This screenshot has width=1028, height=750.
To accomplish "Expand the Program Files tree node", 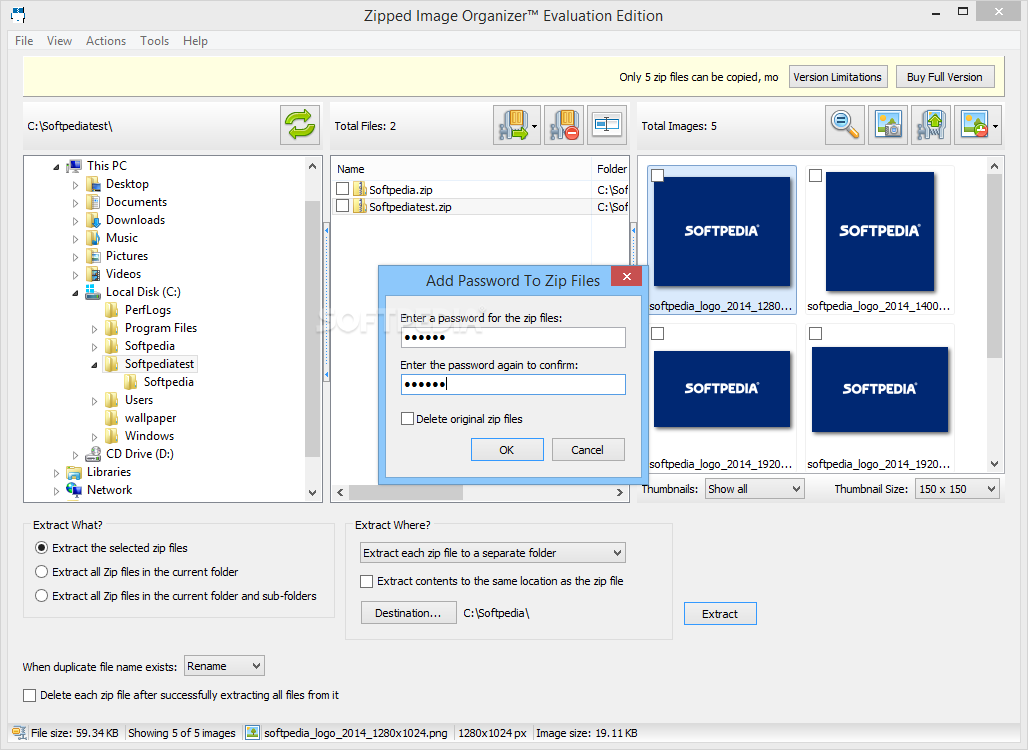I will [x=94, y=329].
